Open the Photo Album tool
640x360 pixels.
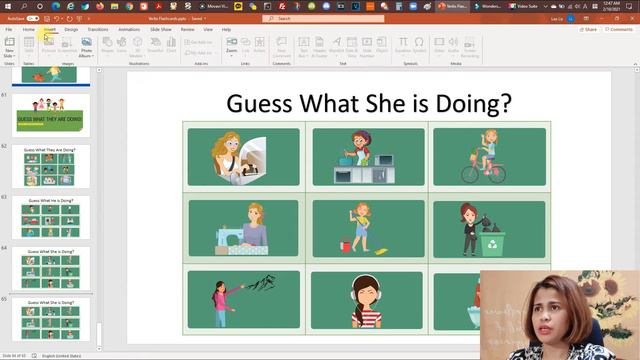tap(86, 47)
